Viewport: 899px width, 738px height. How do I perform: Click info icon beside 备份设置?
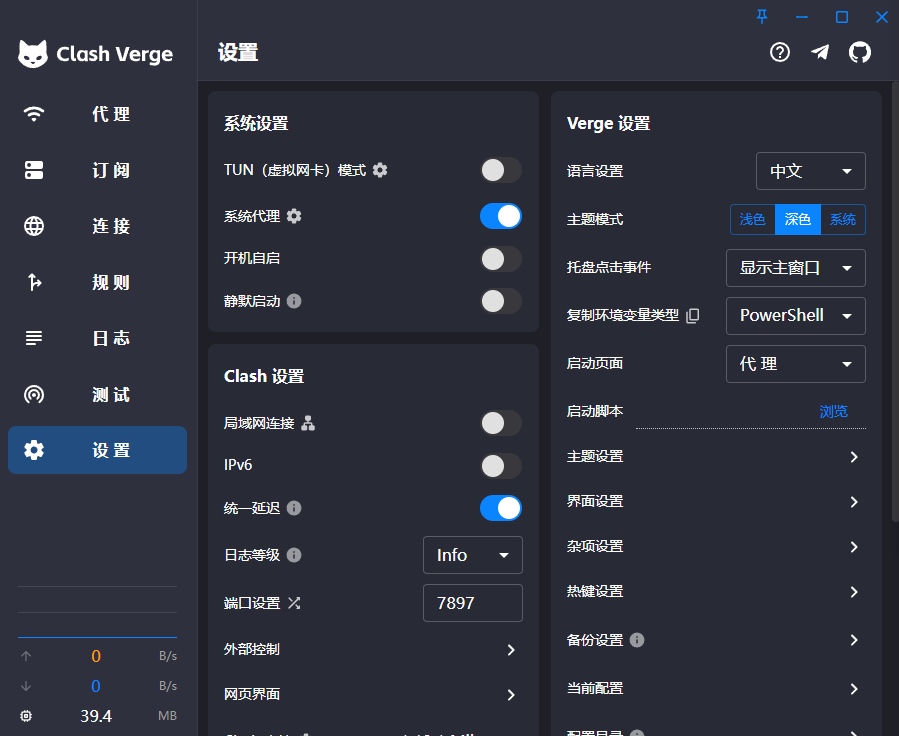637,641
